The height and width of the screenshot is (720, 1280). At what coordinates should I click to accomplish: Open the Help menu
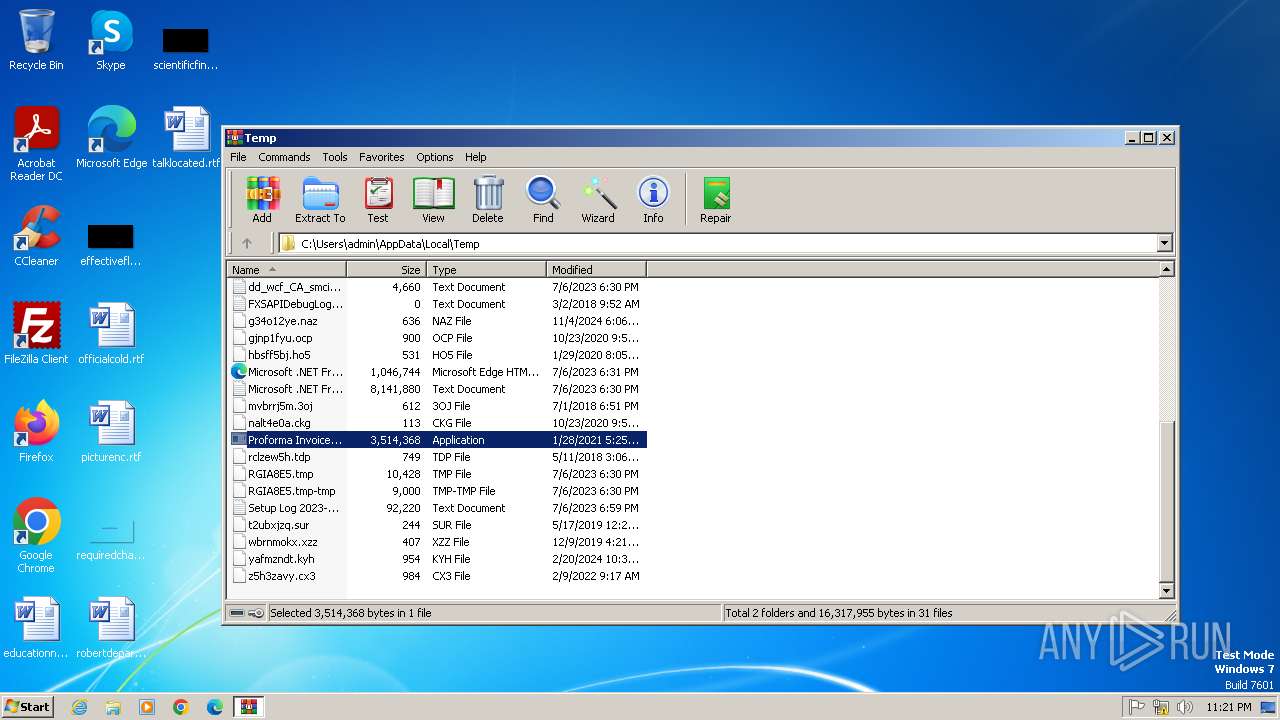pyautogui.click(x=476, y=157)
